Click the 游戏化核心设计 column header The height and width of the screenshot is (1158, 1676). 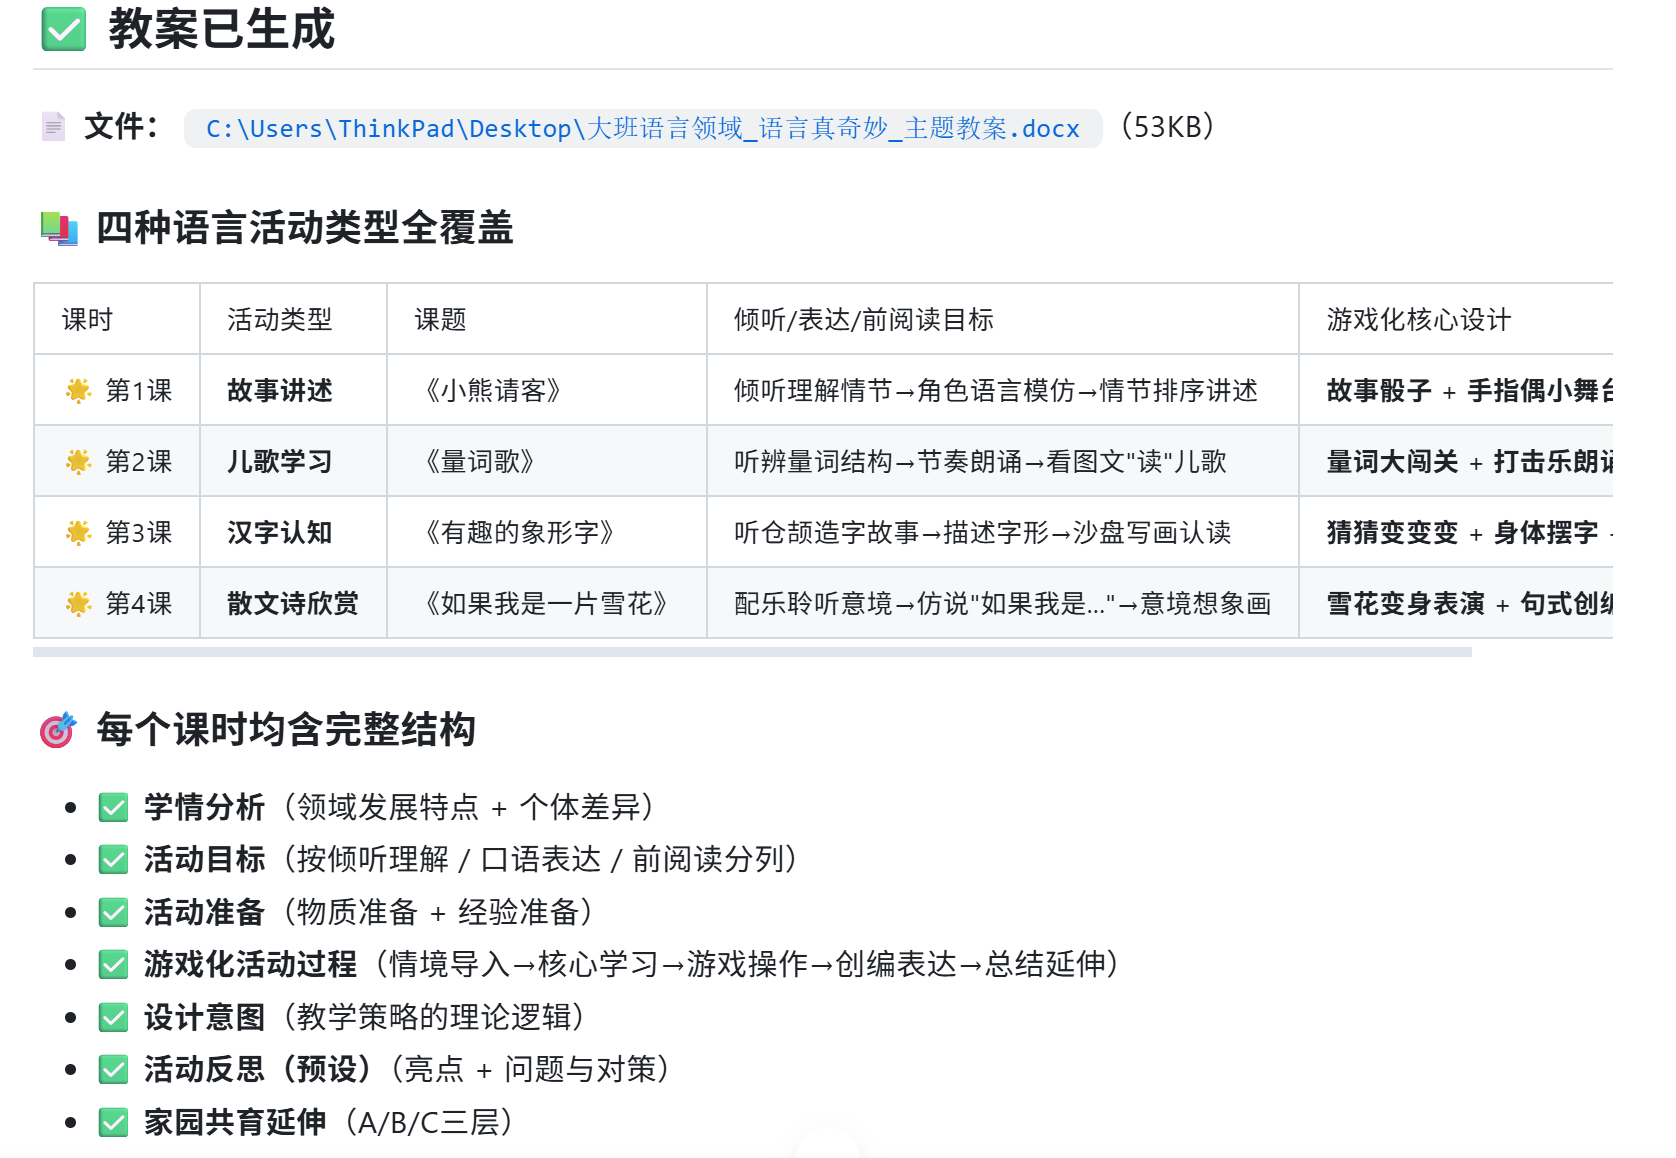coord(1456,319)
